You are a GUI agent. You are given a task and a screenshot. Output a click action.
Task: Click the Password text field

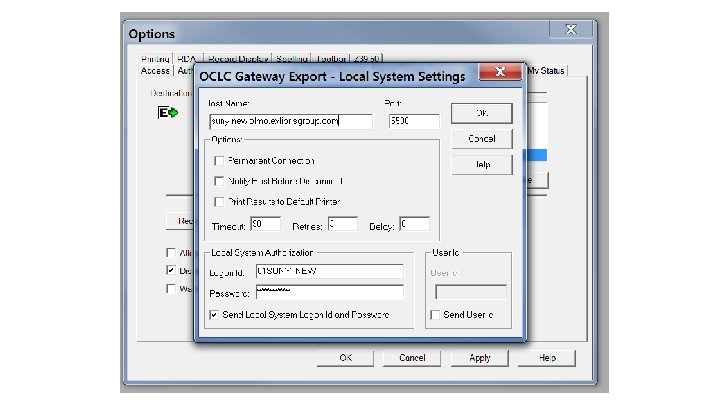click(x=330, y=292)
